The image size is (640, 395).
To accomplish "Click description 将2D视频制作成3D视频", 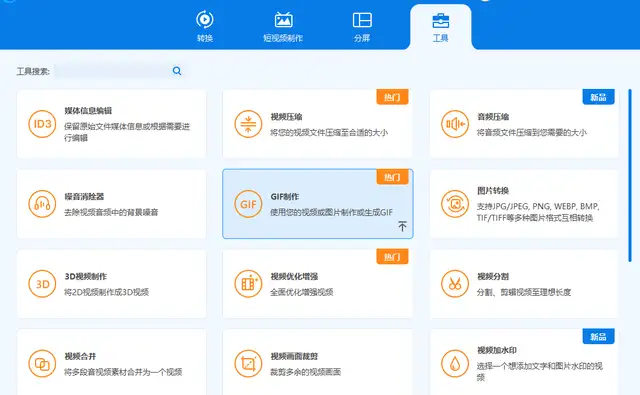I will [x=106, y=292].
